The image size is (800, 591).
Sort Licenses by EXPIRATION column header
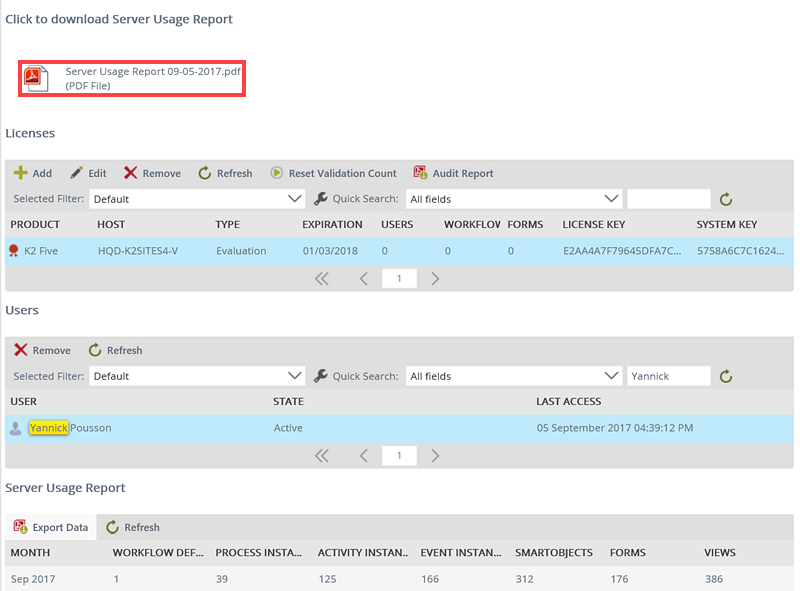pos(332,225)
